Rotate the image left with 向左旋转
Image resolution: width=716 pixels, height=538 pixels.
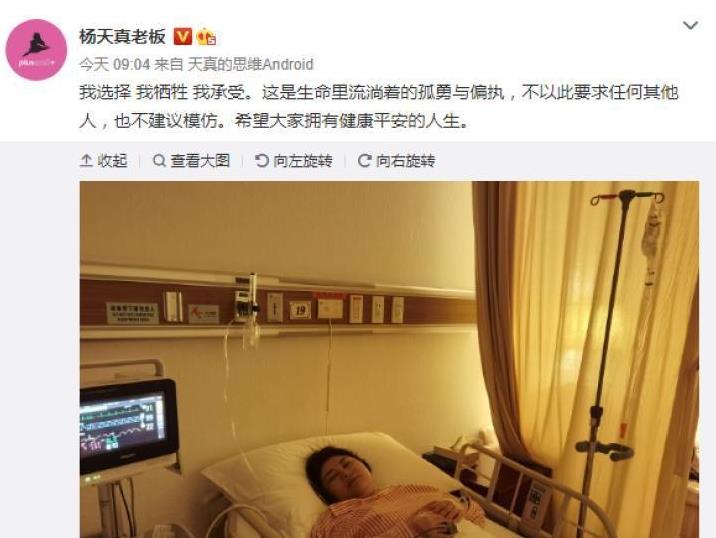pyautogui.click(x=294, y=161)
